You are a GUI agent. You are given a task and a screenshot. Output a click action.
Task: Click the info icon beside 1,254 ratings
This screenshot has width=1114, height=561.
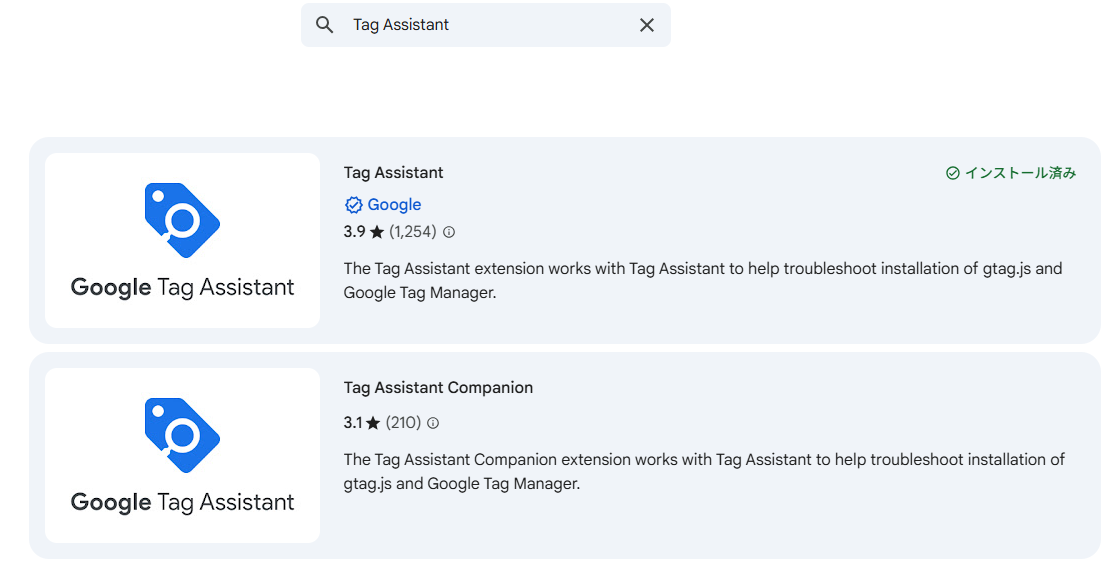449,232
